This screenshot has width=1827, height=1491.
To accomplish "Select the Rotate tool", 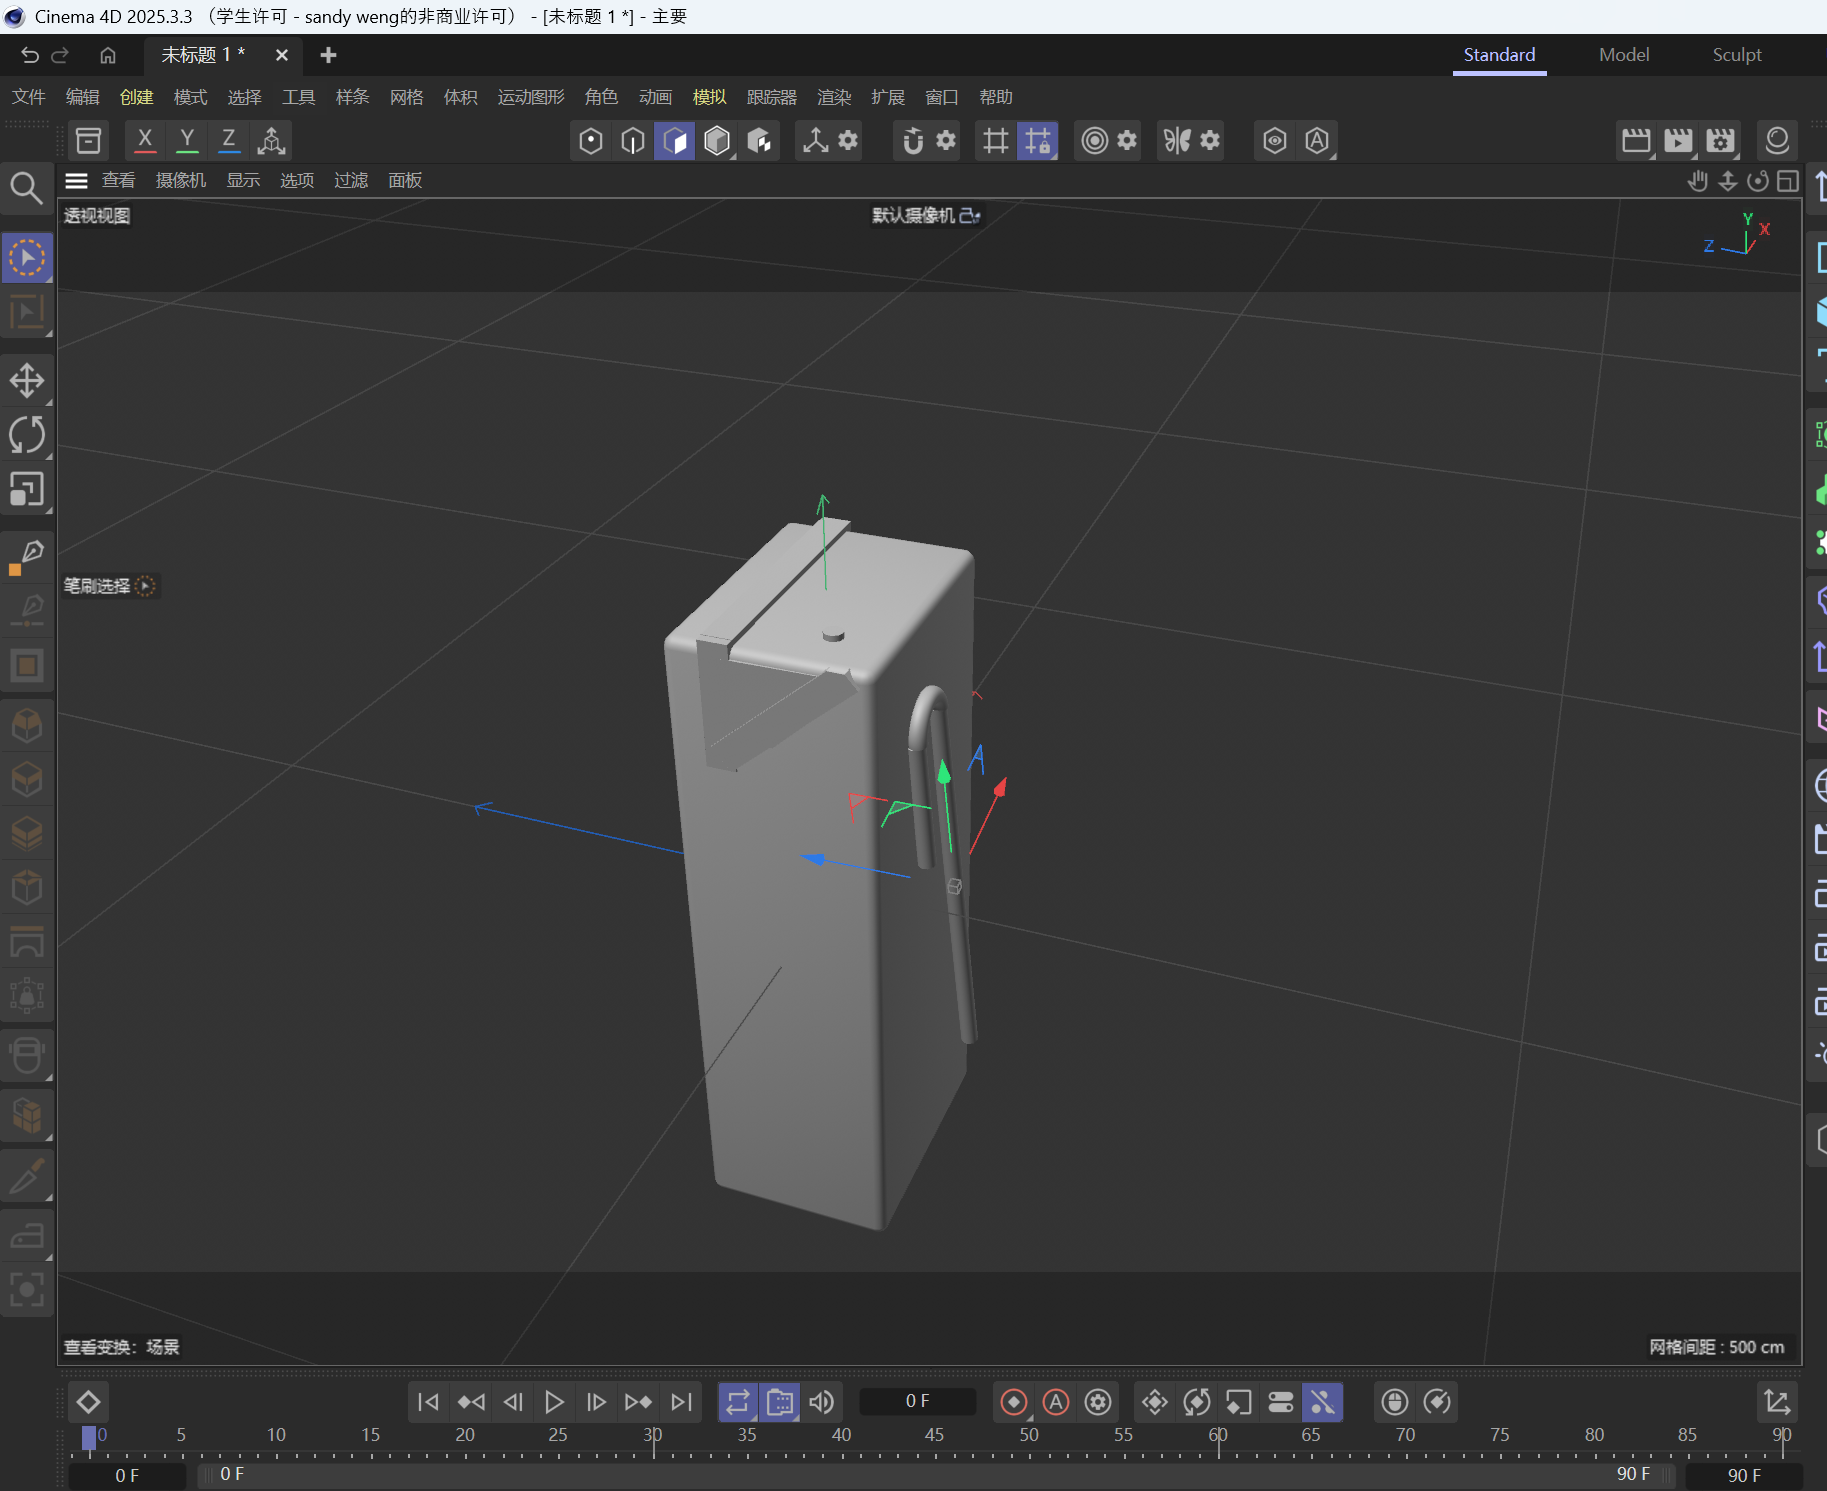I will 27,435.
